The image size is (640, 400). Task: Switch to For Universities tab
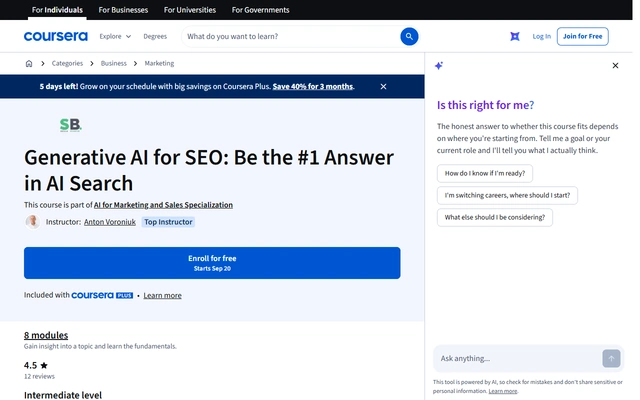click(190, 10)
